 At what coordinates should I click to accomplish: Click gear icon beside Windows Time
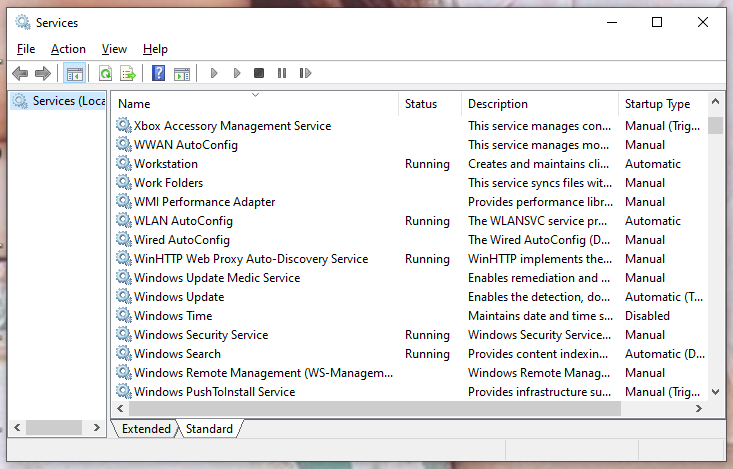(x=124, y=316)
